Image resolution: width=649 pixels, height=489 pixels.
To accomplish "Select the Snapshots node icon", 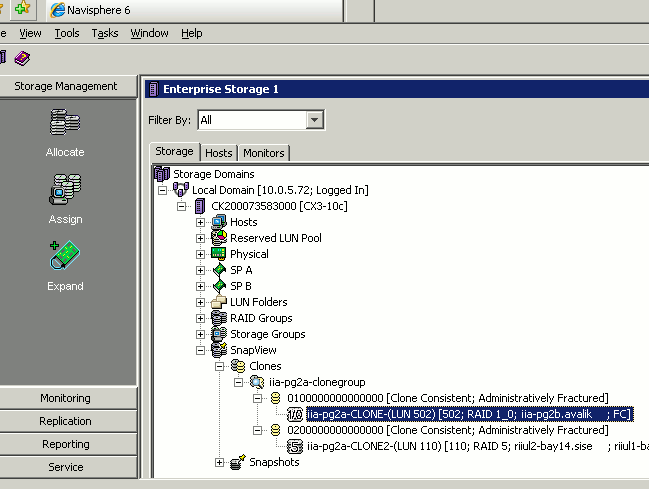I will (x=238, y=462).
